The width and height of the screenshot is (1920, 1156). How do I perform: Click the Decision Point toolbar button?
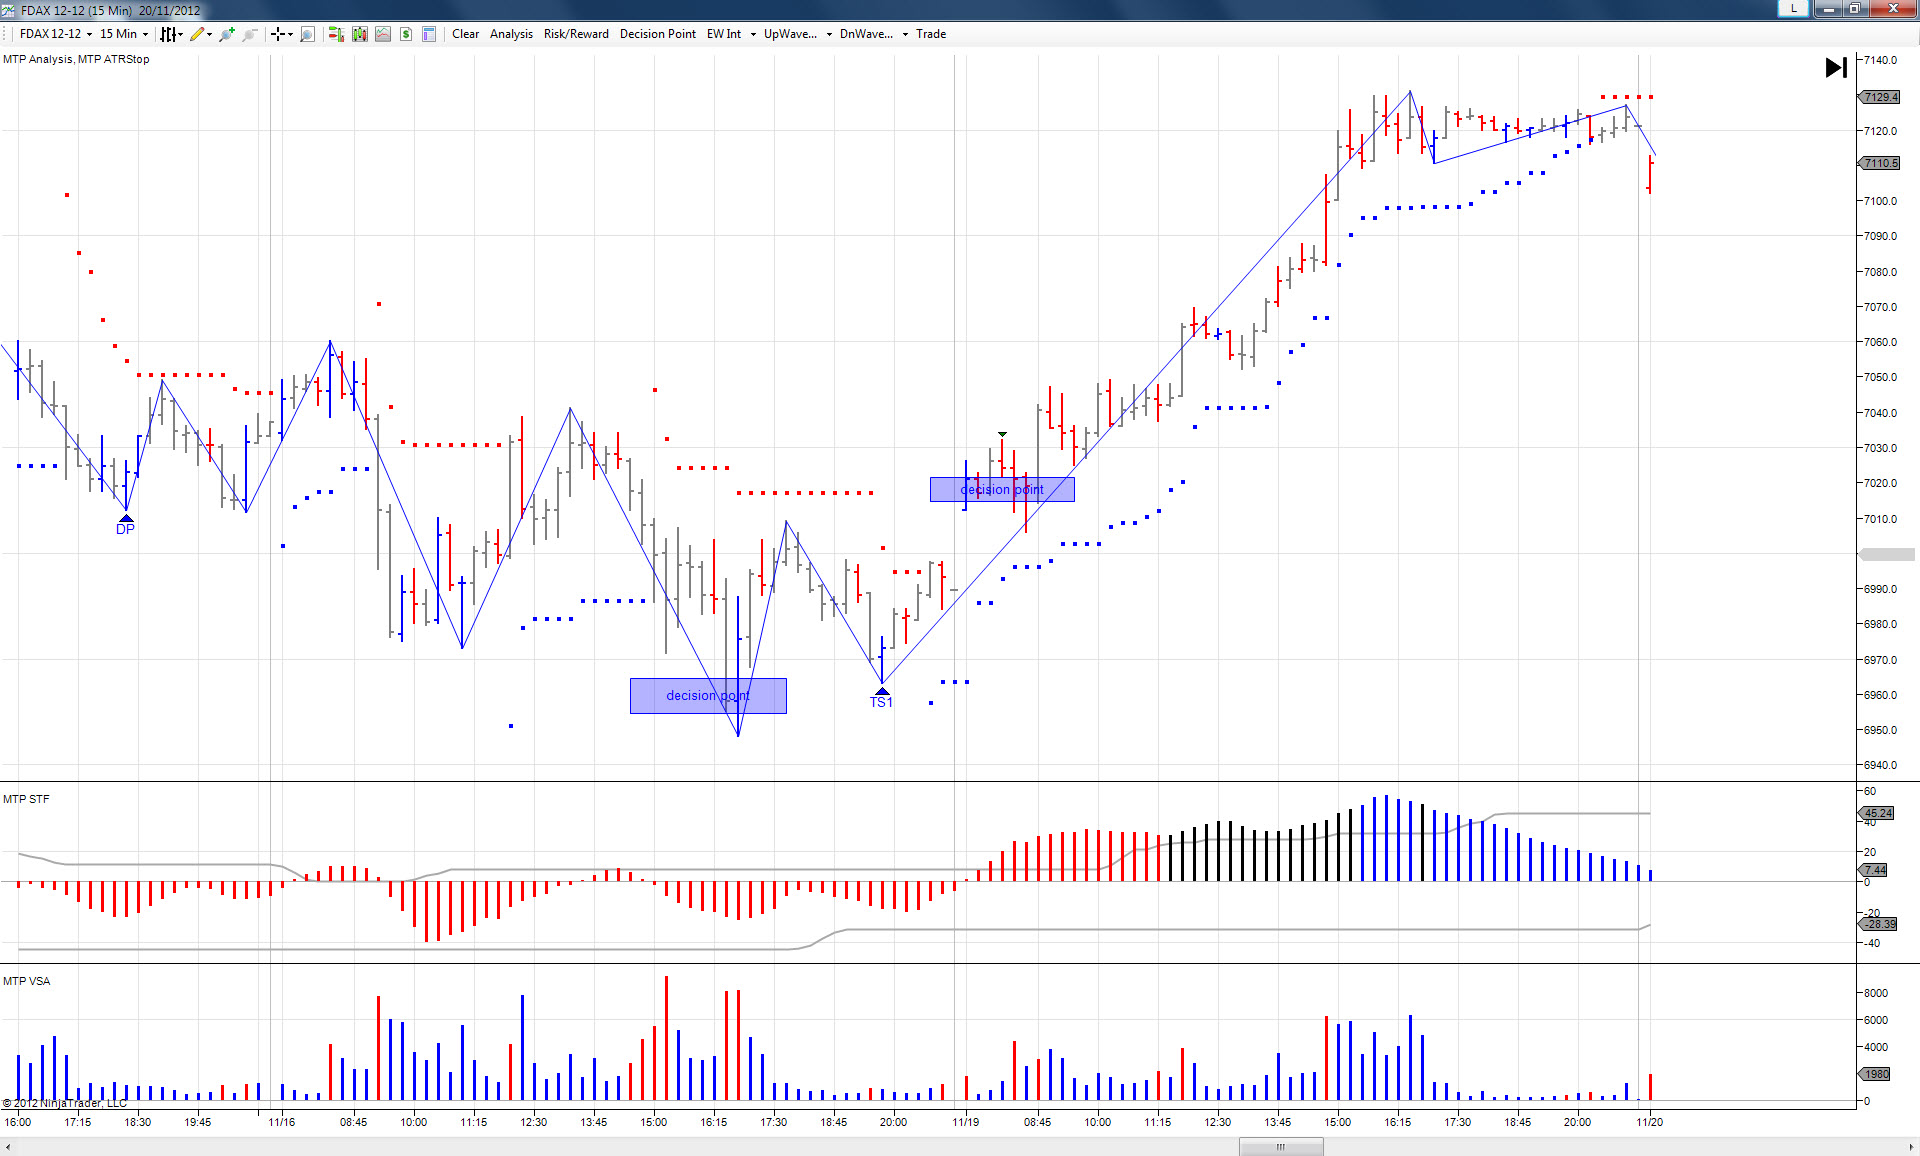pyautogui.click(x=658, y=34)
